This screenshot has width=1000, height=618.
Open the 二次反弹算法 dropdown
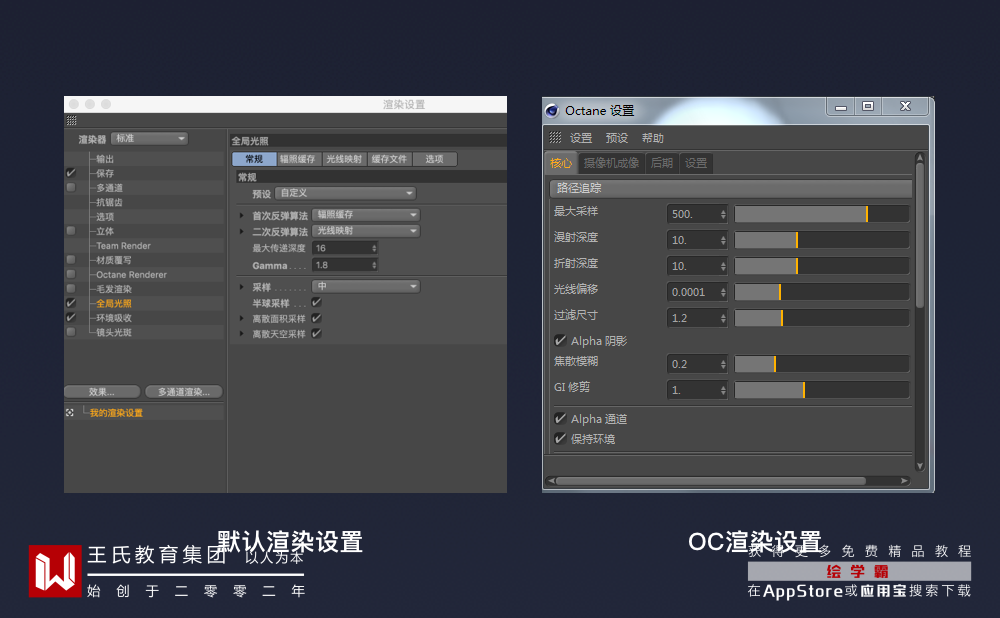366,231
